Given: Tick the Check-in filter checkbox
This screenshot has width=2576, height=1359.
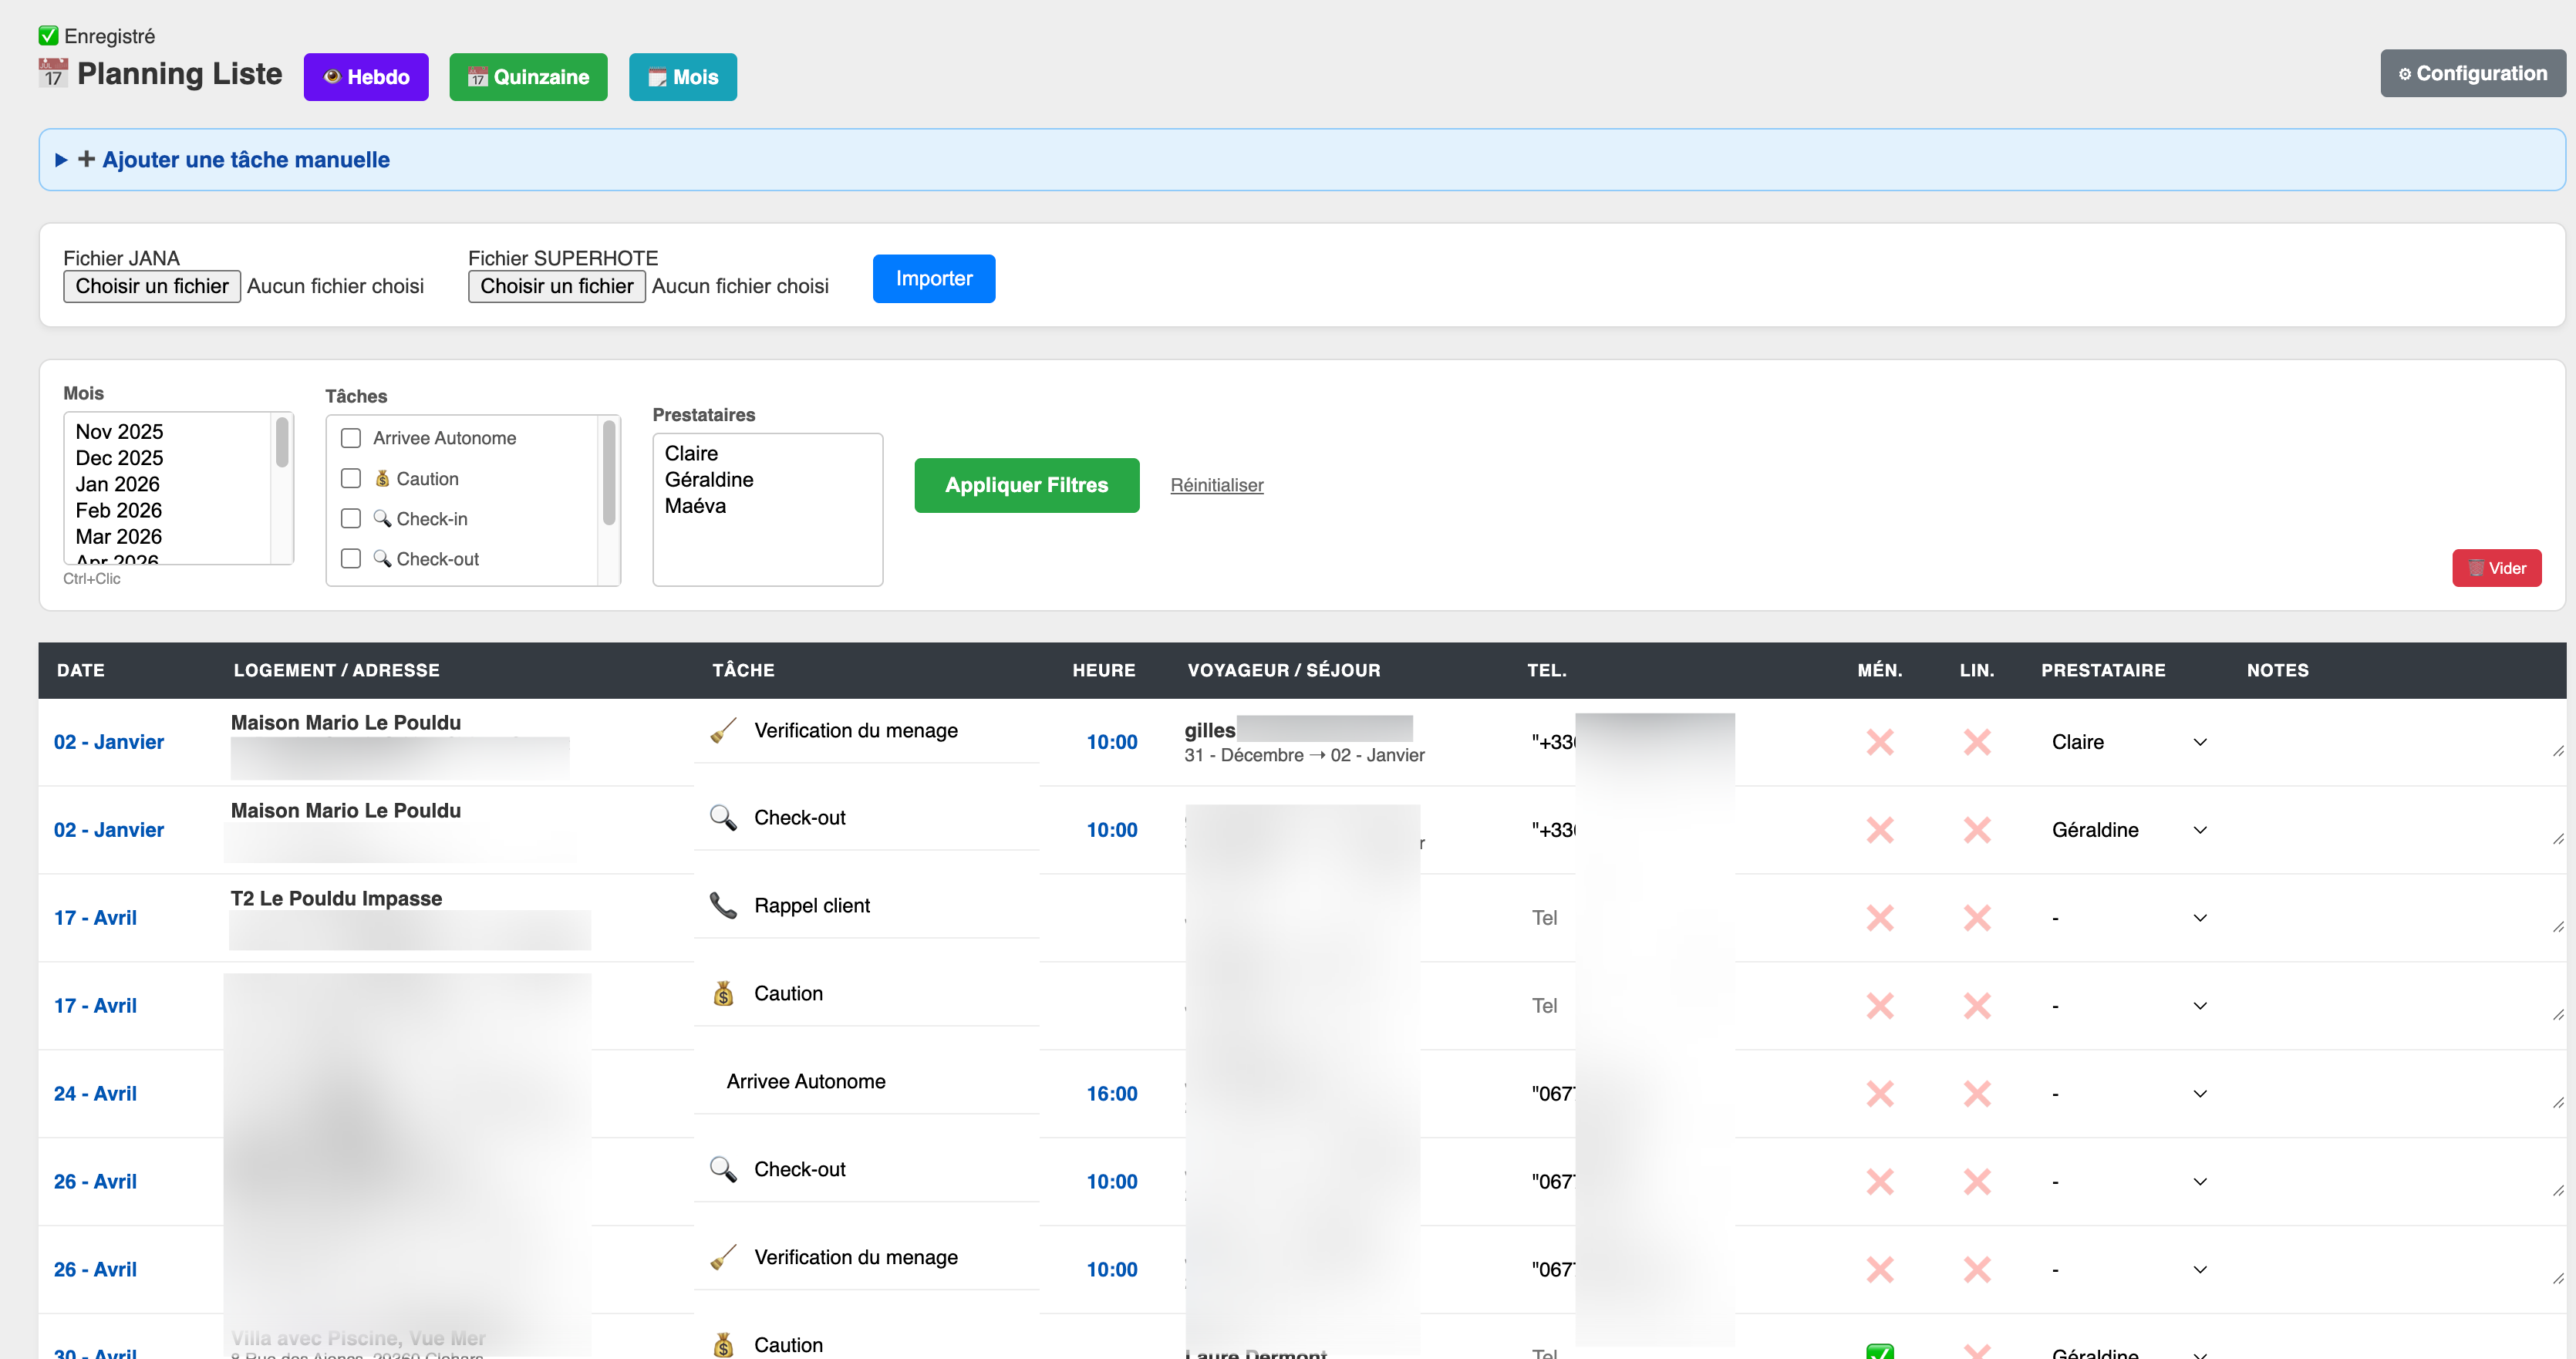Looking at the screenshot, I should coord(351,518).
